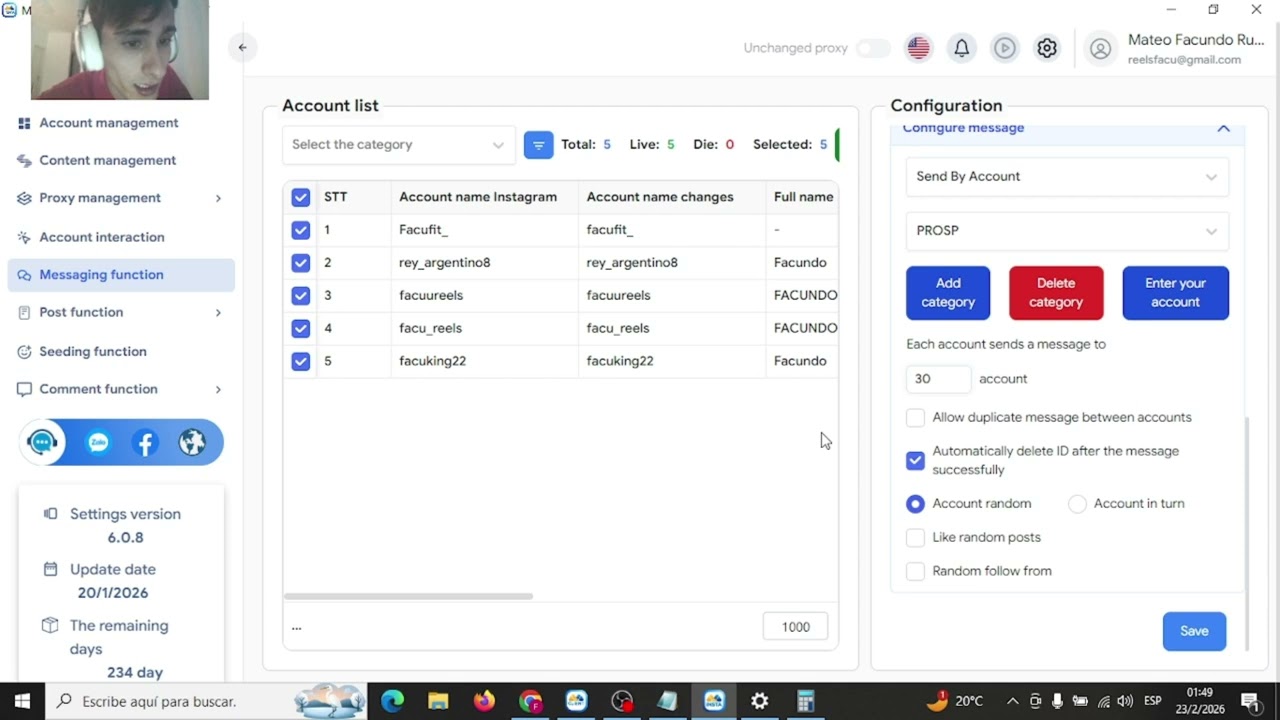Expand the Comment function submenu arrow
1280x720 pixels.
coord(218,389)
